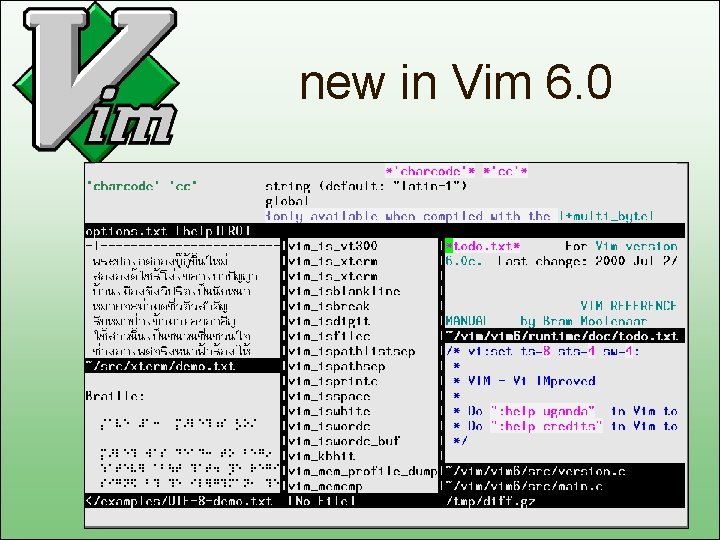Click the vim_kbhit entry
This screenshot has width=720, height=540.
pyautogui.click(x=322, y=456)
